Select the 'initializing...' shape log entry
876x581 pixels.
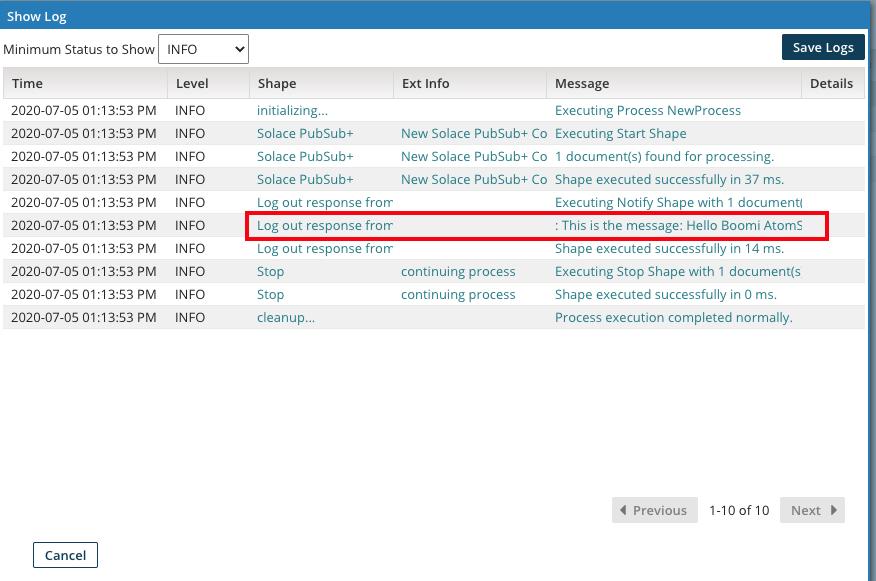(x=292, y=111)
